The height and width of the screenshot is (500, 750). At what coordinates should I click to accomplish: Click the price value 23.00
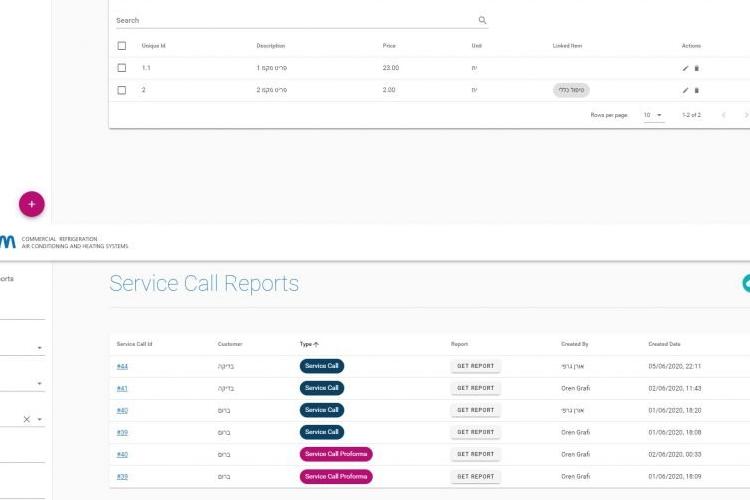pos(391,68)
